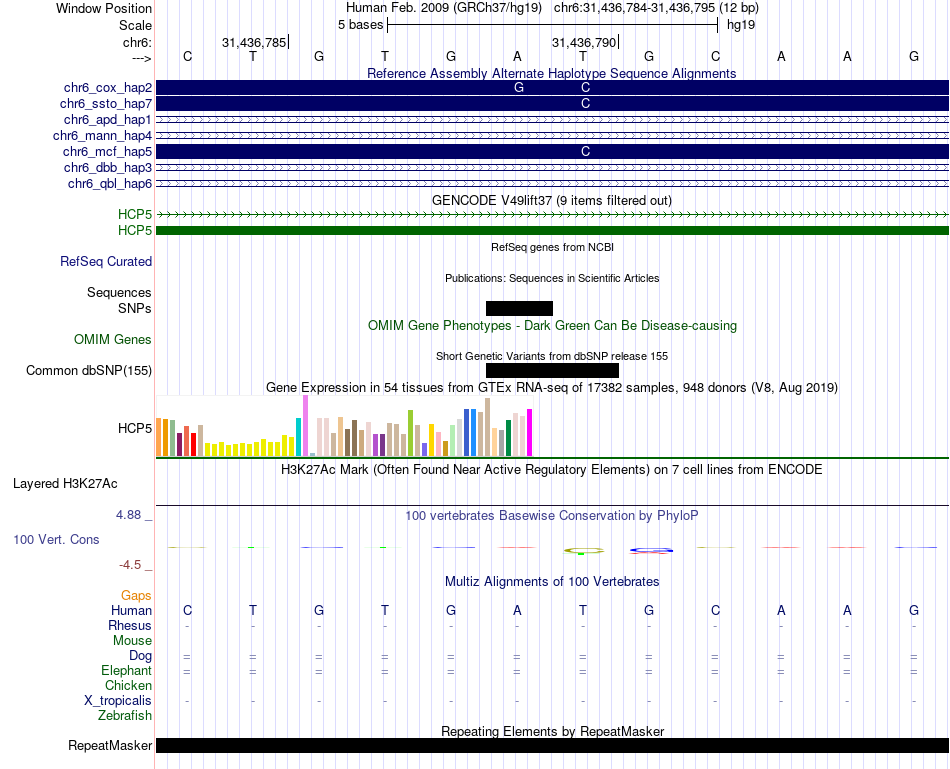Click the Gene Expression in 54 tissues title
Viewport: 950px width, 769px height.
tap(551, 388)
